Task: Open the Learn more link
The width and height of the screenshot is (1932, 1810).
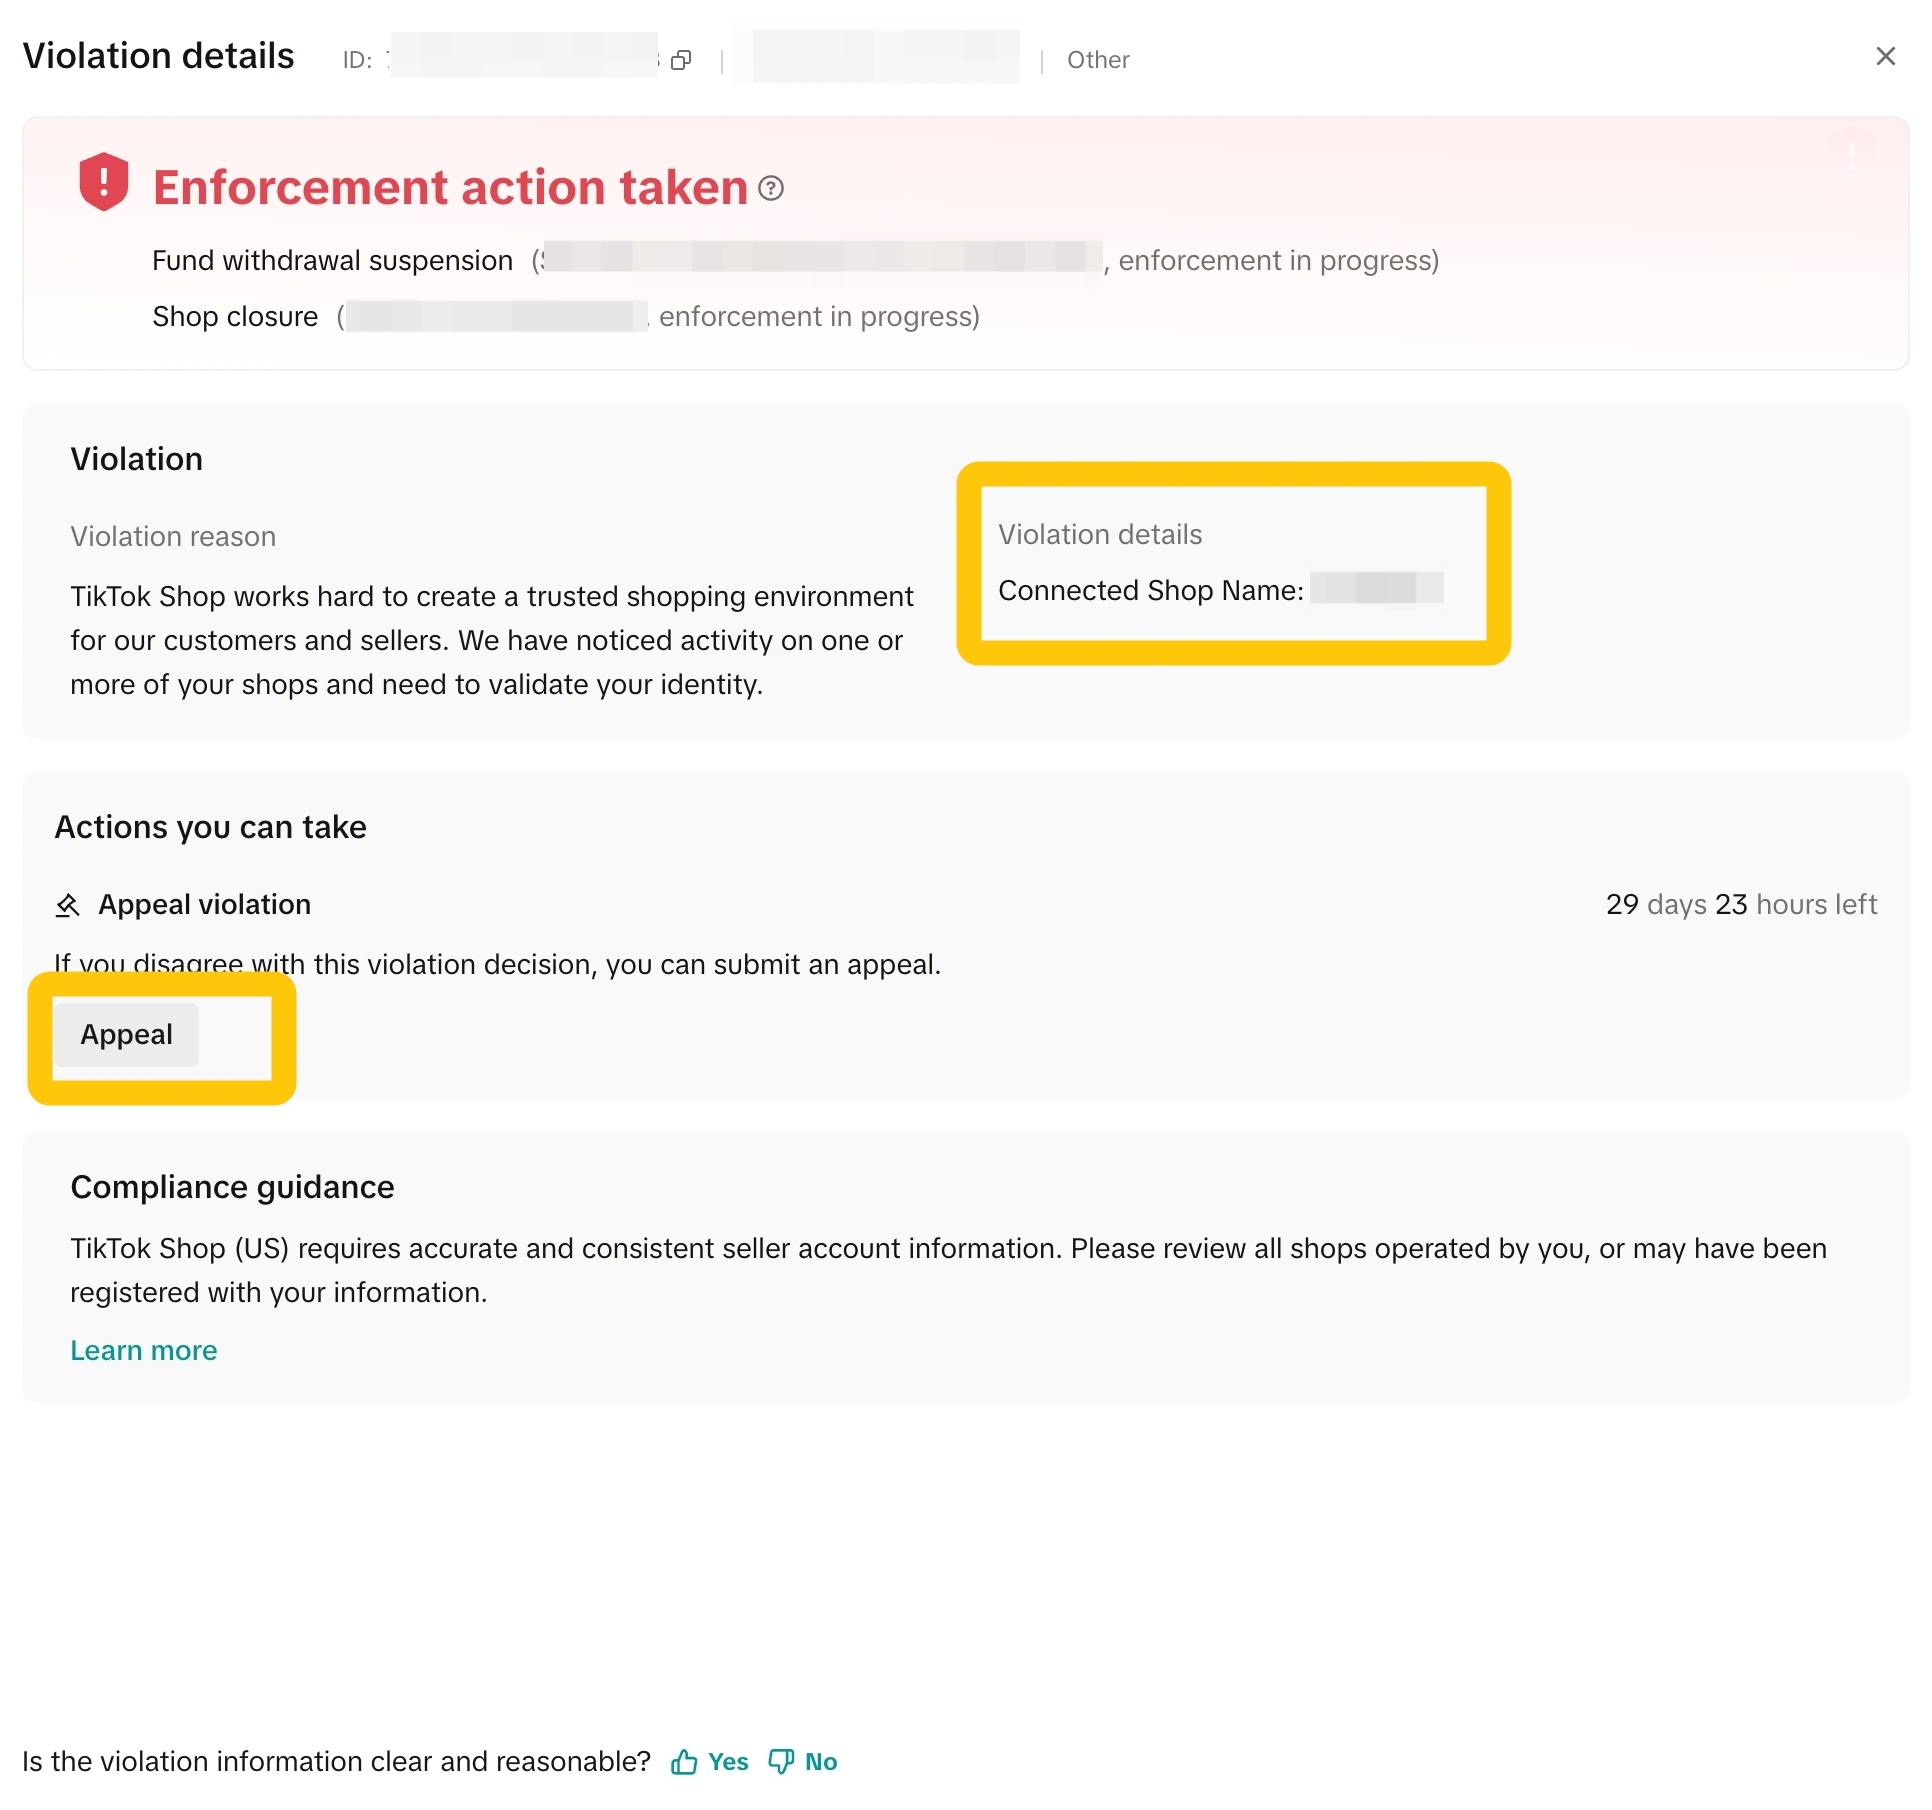Action: coord(144,1350)
